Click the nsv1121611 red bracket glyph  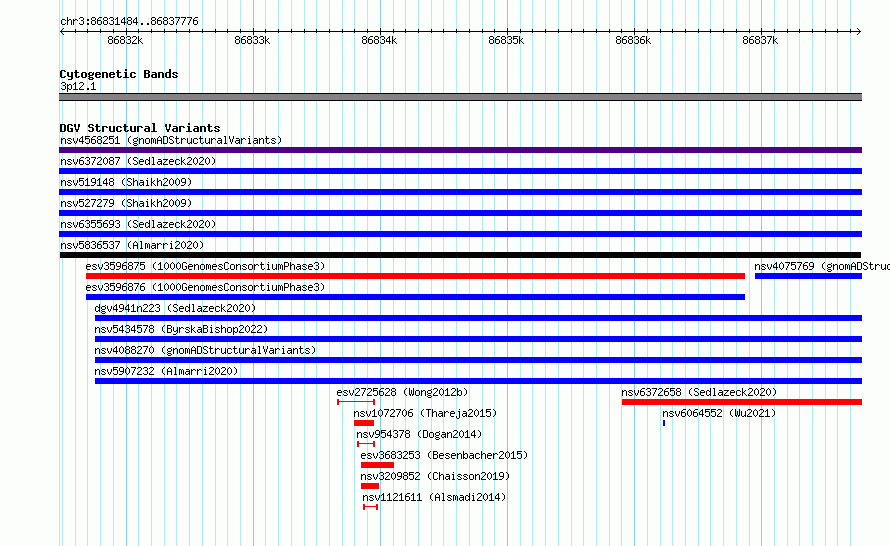371,507
